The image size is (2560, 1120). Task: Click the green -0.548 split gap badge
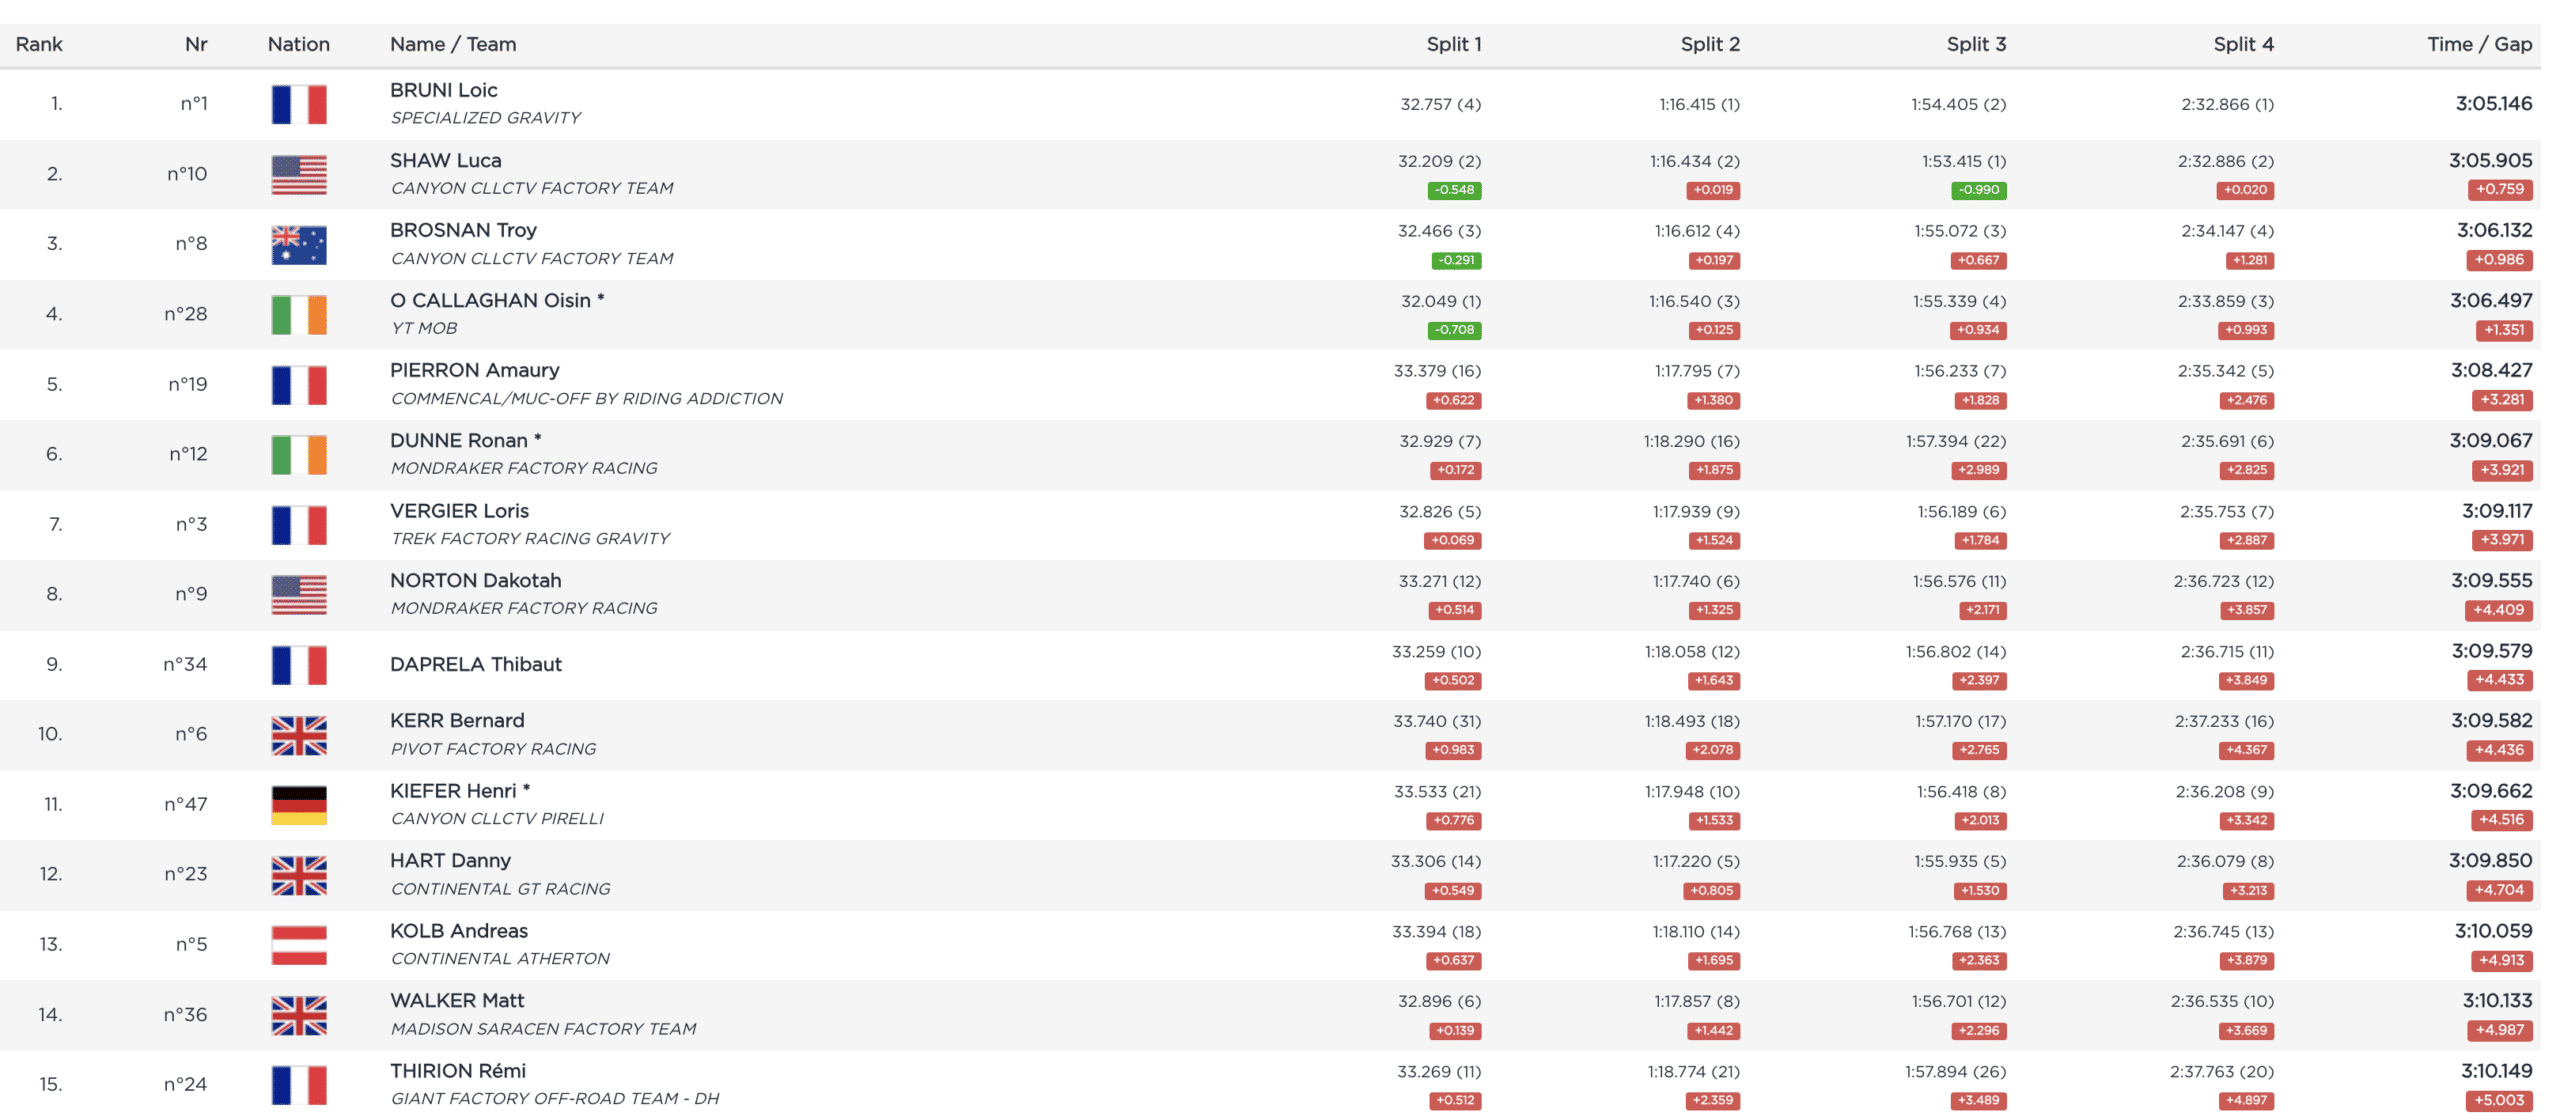(1454, 190)
